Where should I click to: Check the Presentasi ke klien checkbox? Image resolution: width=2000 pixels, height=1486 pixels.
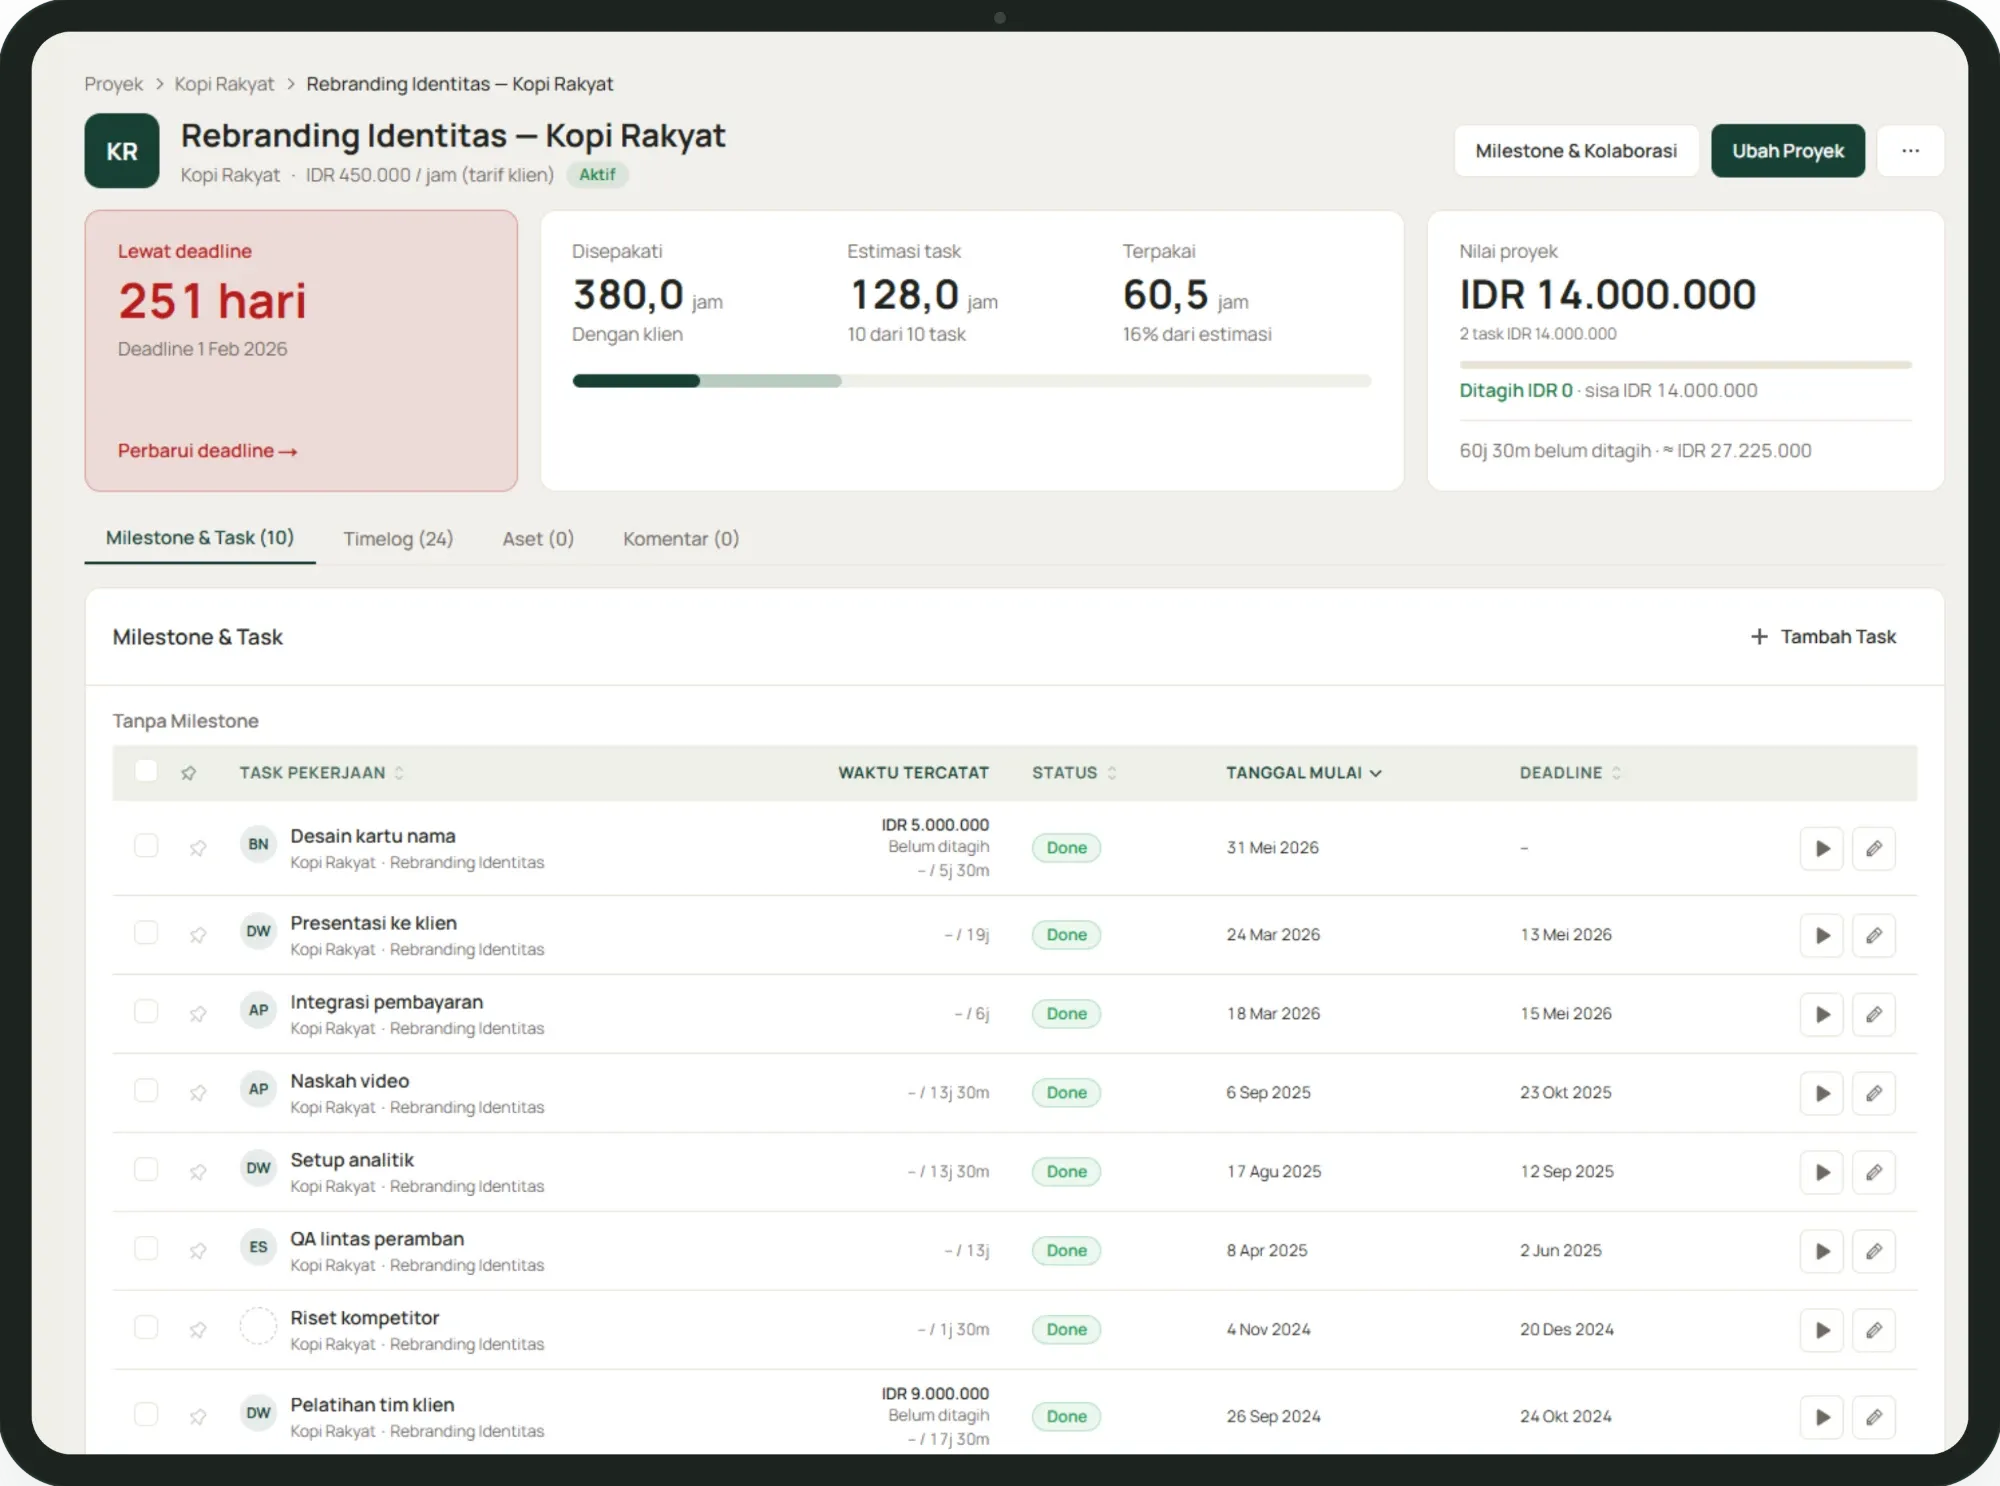146,933
